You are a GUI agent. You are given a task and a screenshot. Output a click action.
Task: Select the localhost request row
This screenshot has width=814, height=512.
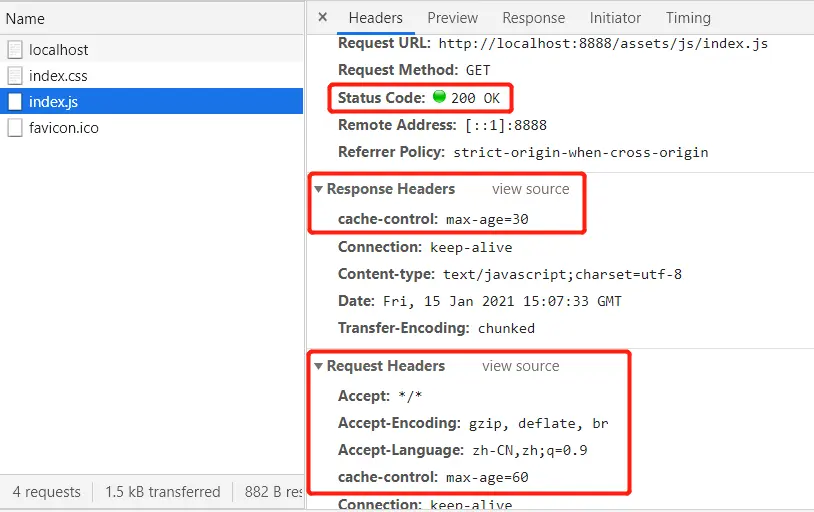[x=59, y=49]
